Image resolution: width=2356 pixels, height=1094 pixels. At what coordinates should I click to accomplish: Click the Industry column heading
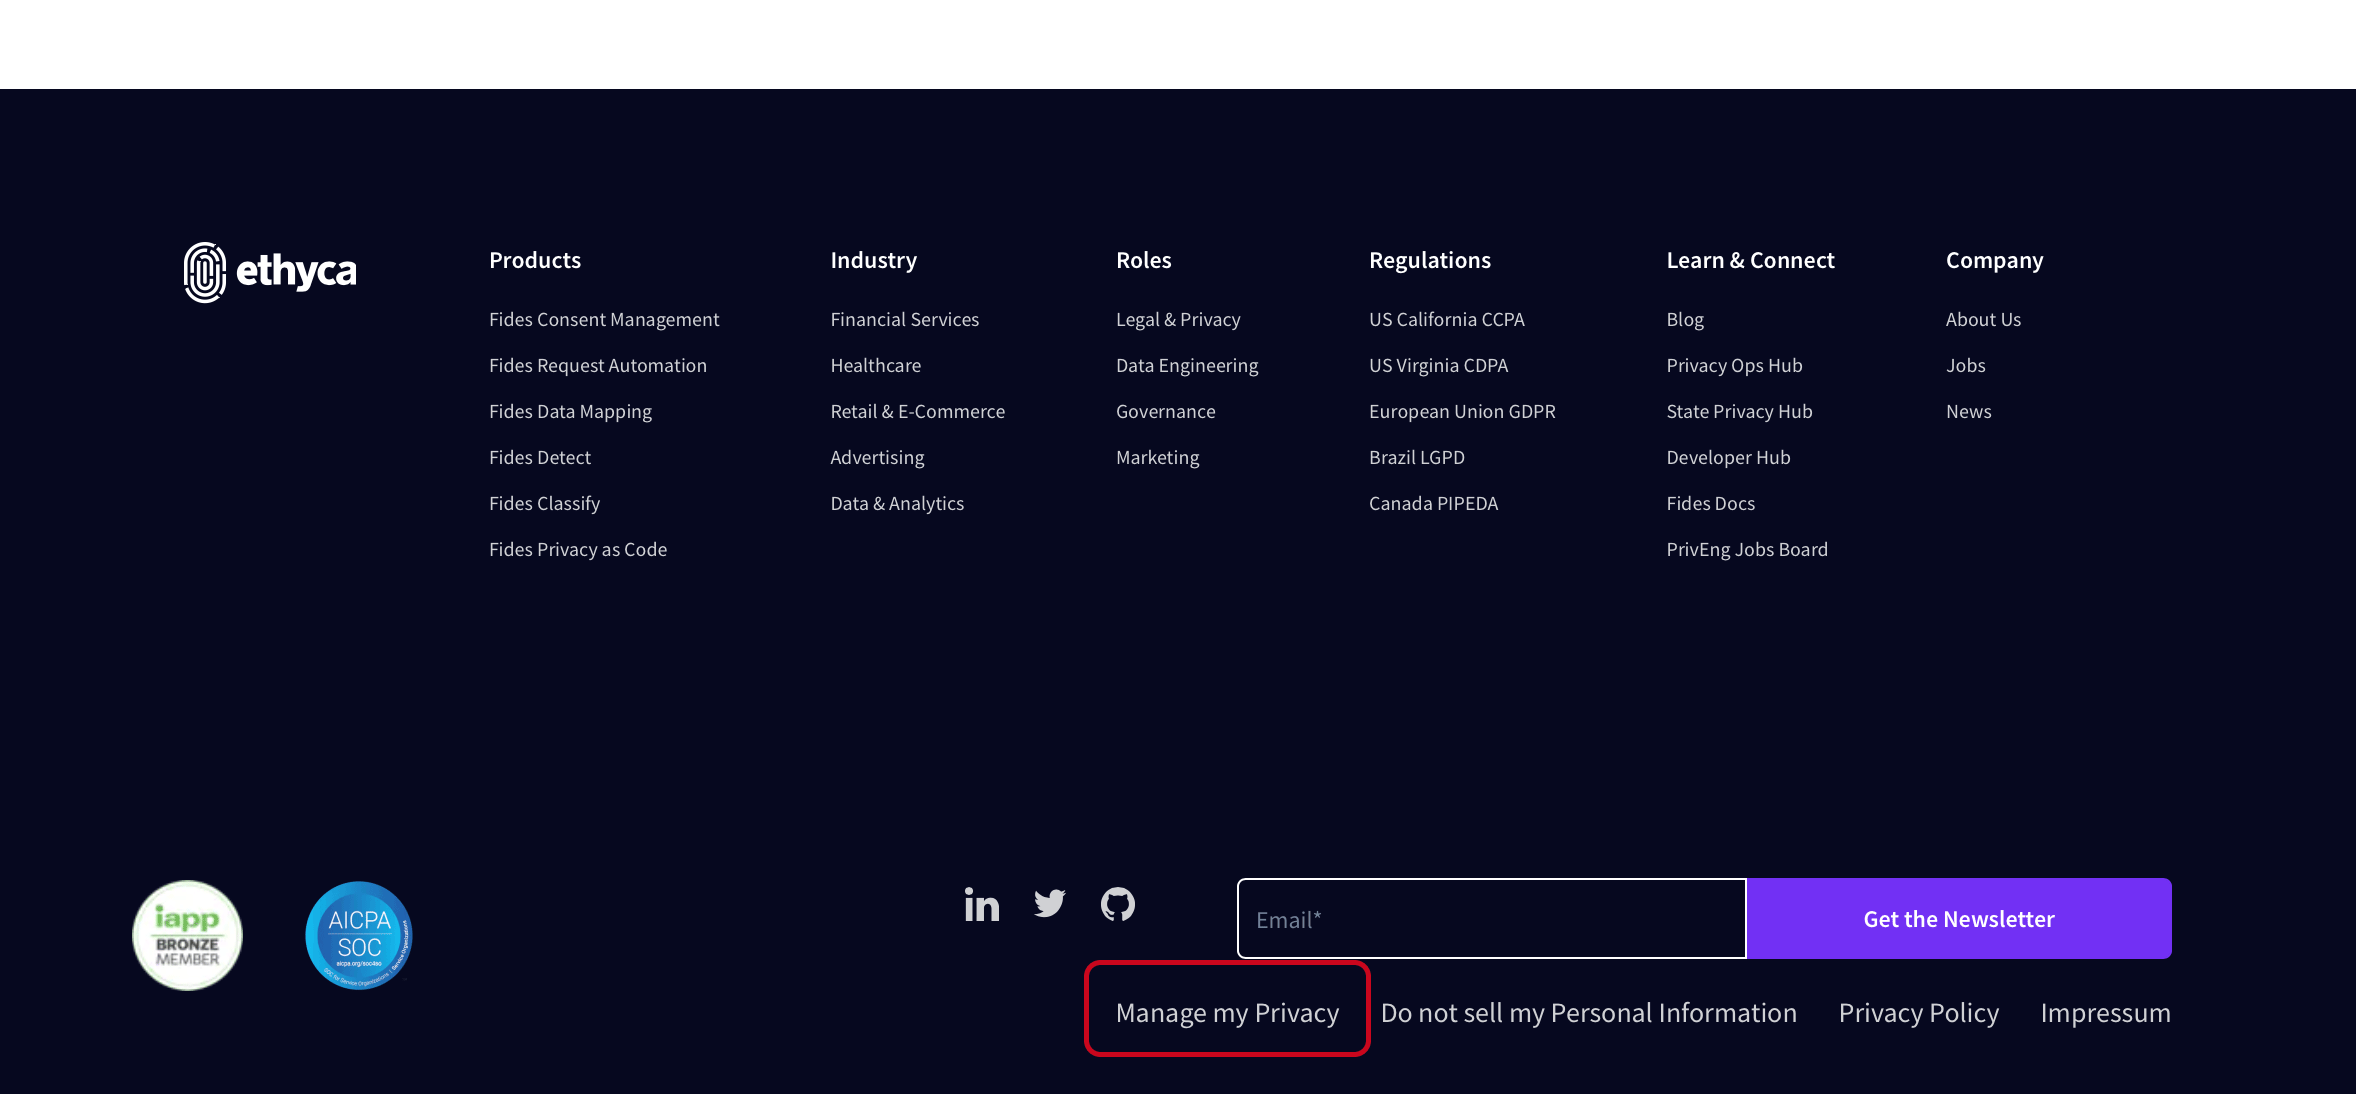coord(873,260)
